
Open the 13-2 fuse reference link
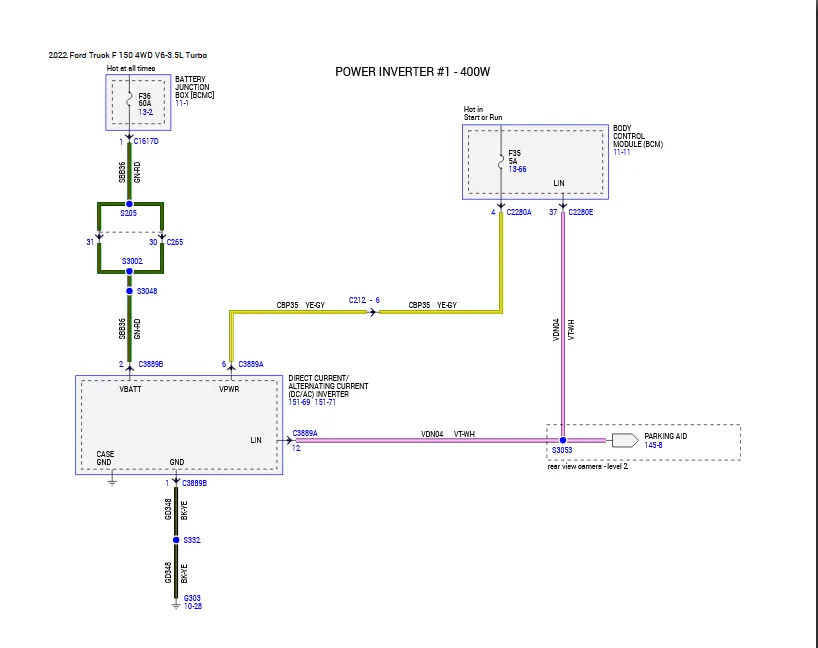pos(146,112)
